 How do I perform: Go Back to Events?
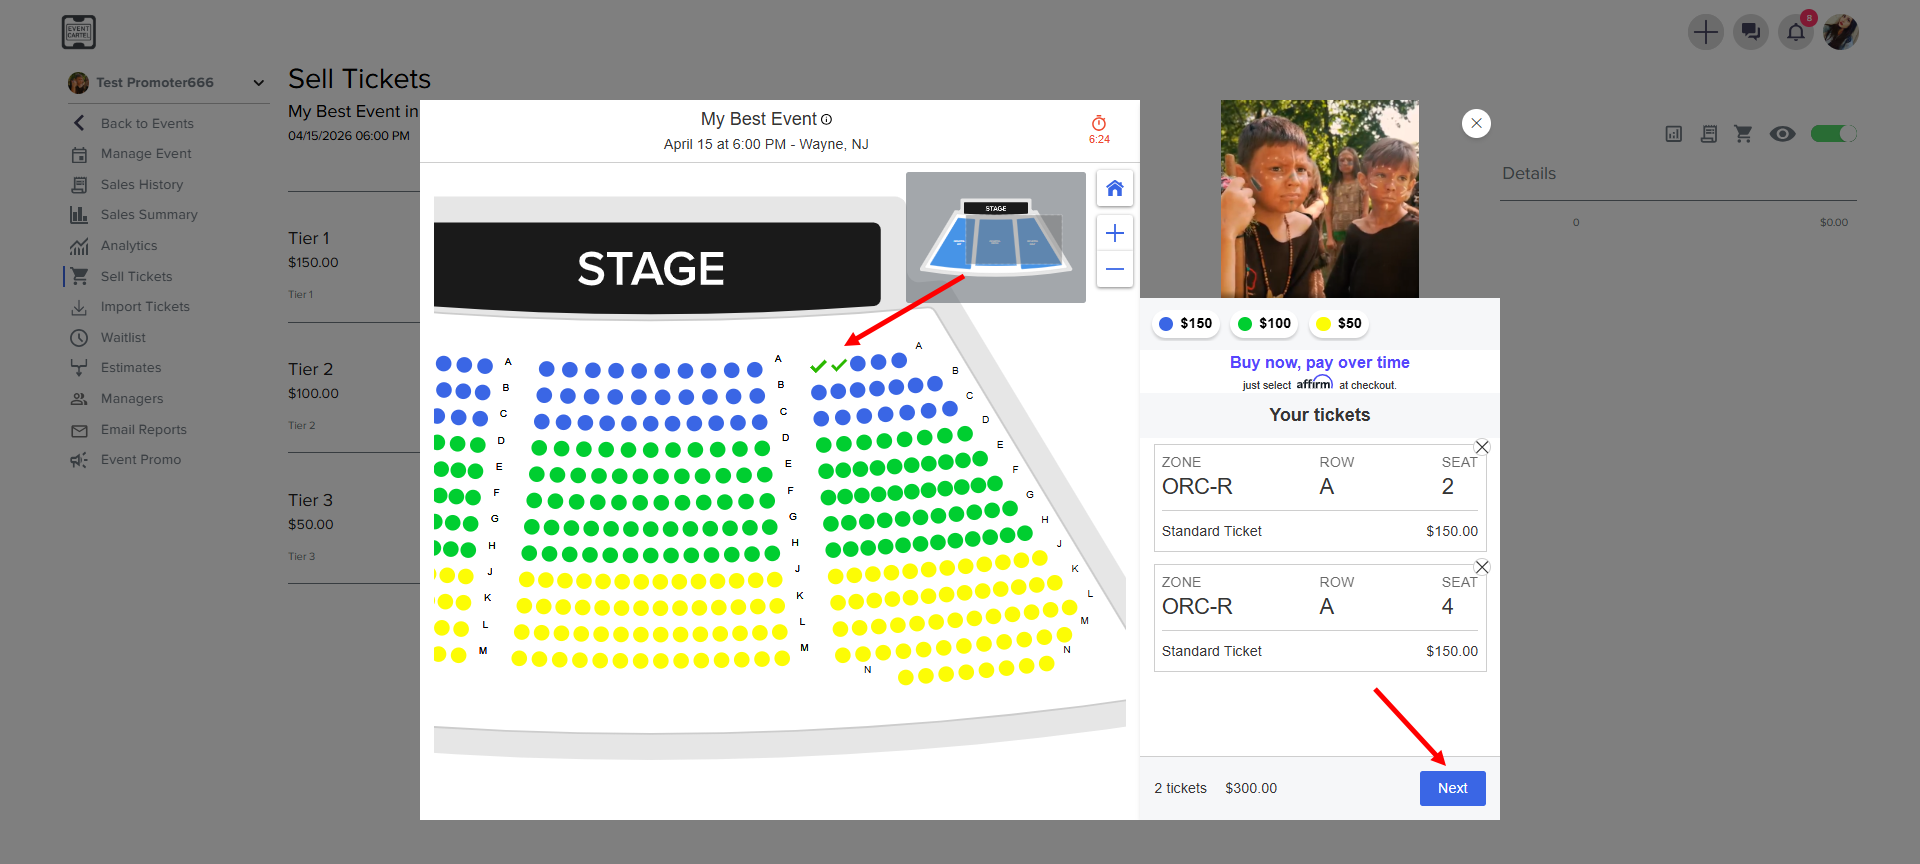click(x=146, y=124)
